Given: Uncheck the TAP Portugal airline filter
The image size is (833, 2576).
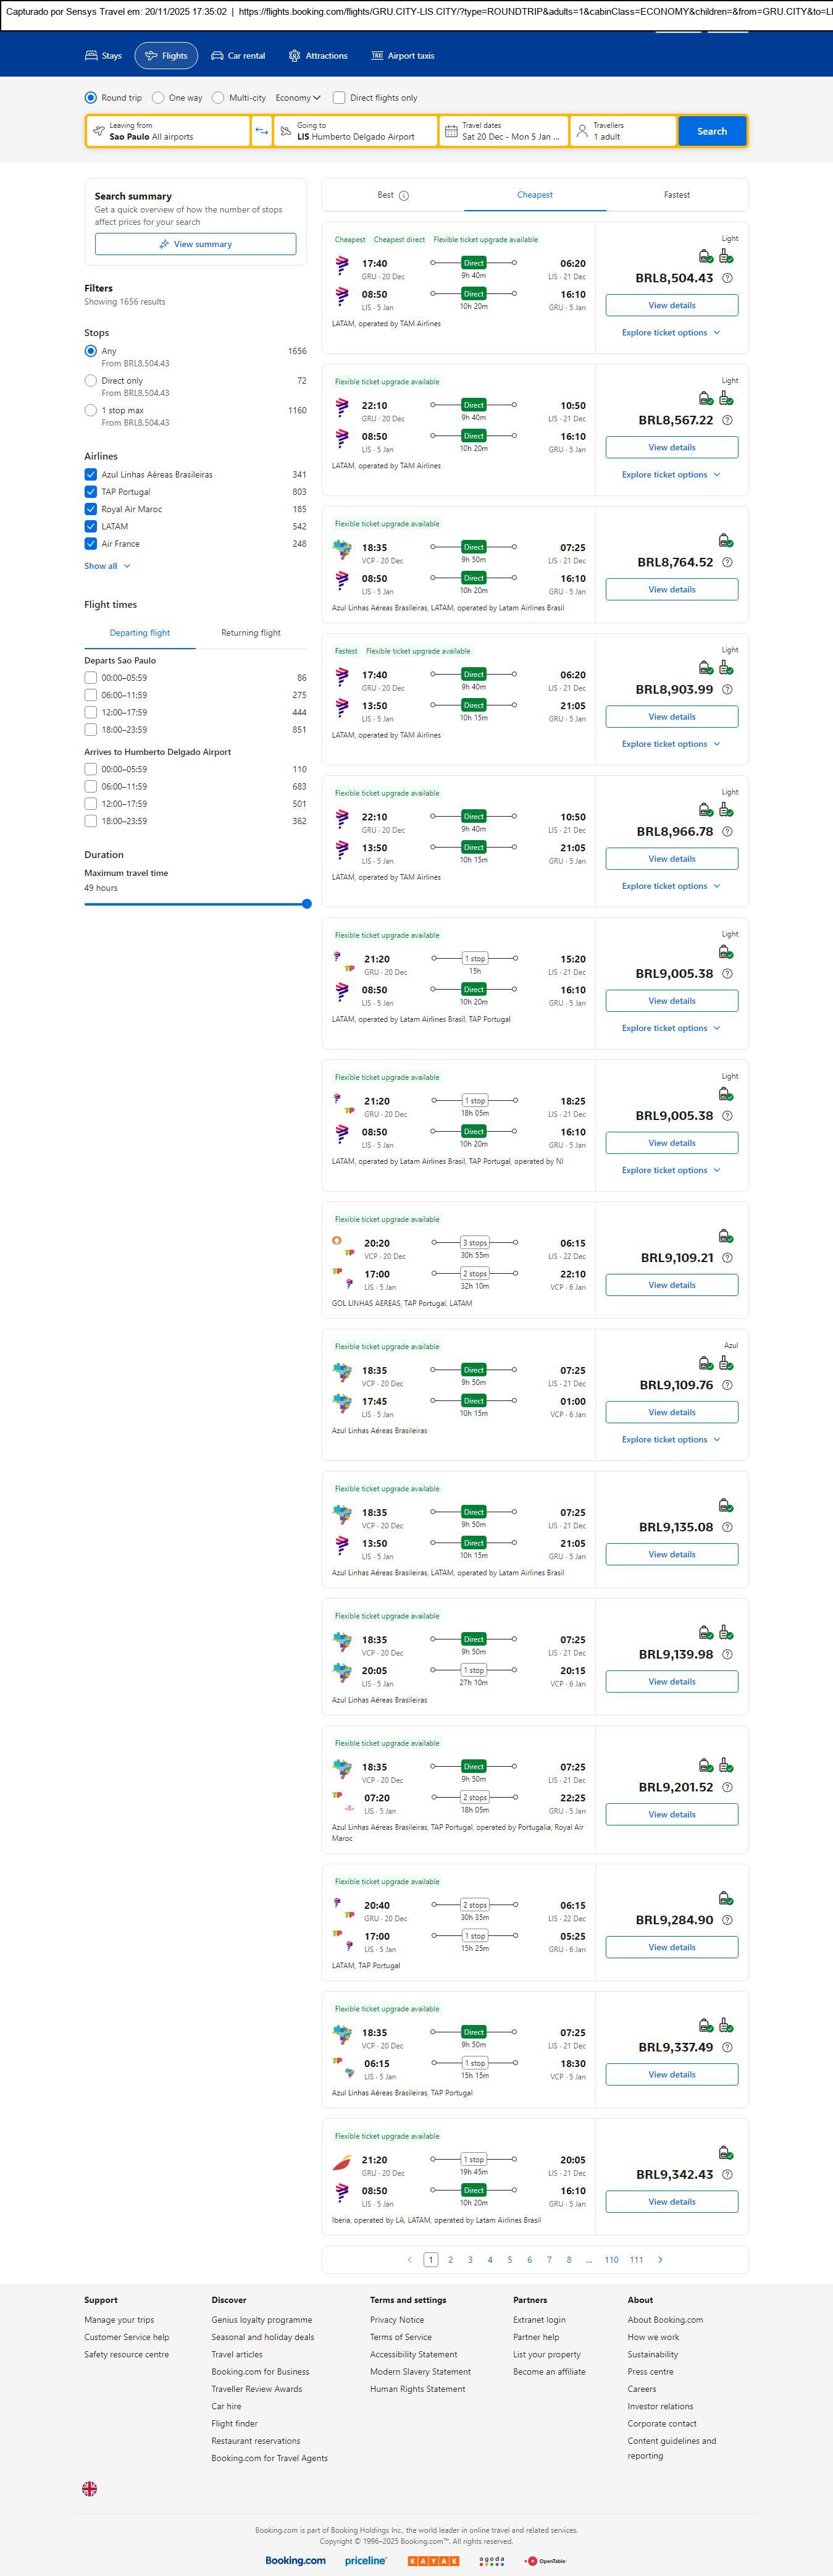Looking at the screenshot, I should (x=91, y=492).
